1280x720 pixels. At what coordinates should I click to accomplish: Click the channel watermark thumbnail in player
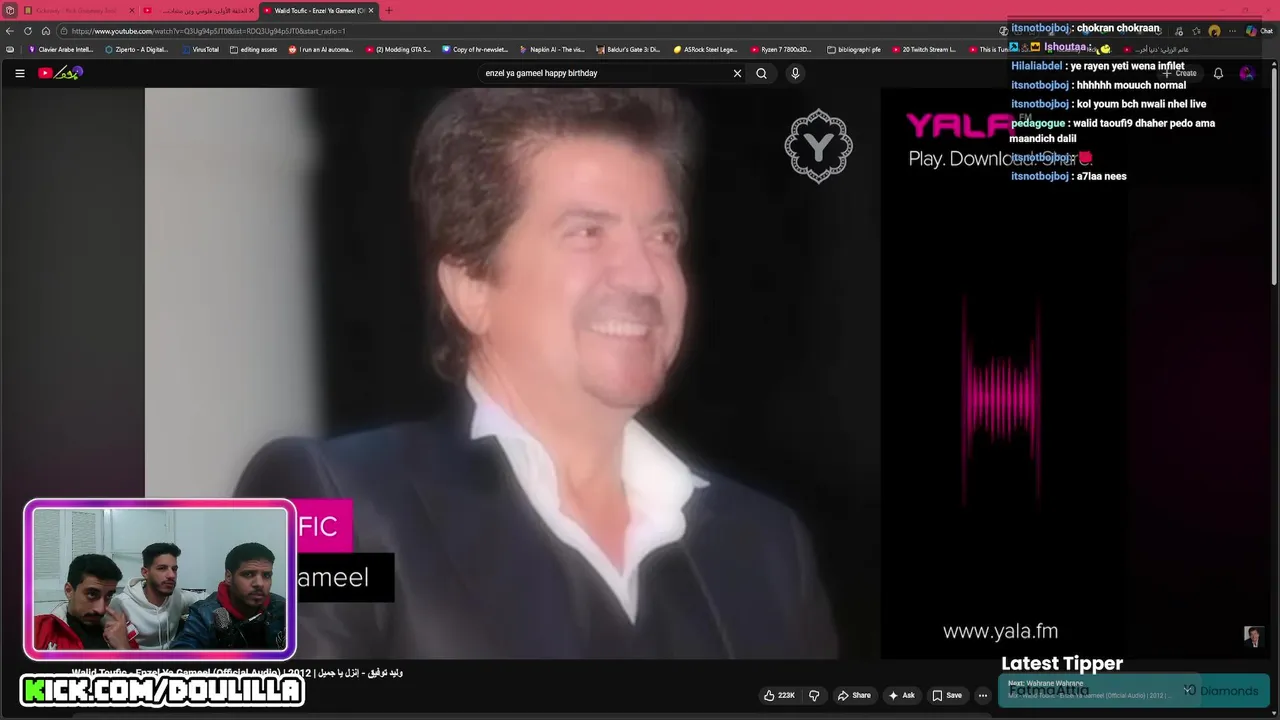pos(1253,636)
